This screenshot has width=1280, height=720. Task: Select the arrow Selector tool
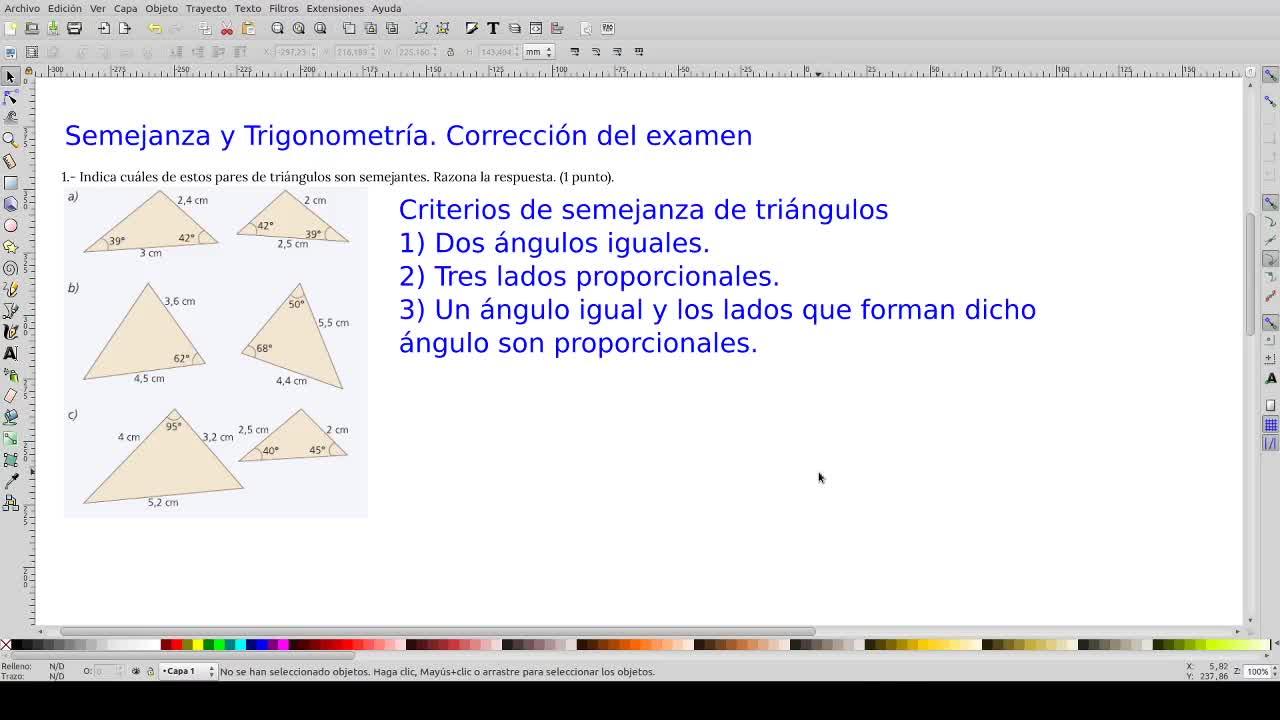[11, 77]
